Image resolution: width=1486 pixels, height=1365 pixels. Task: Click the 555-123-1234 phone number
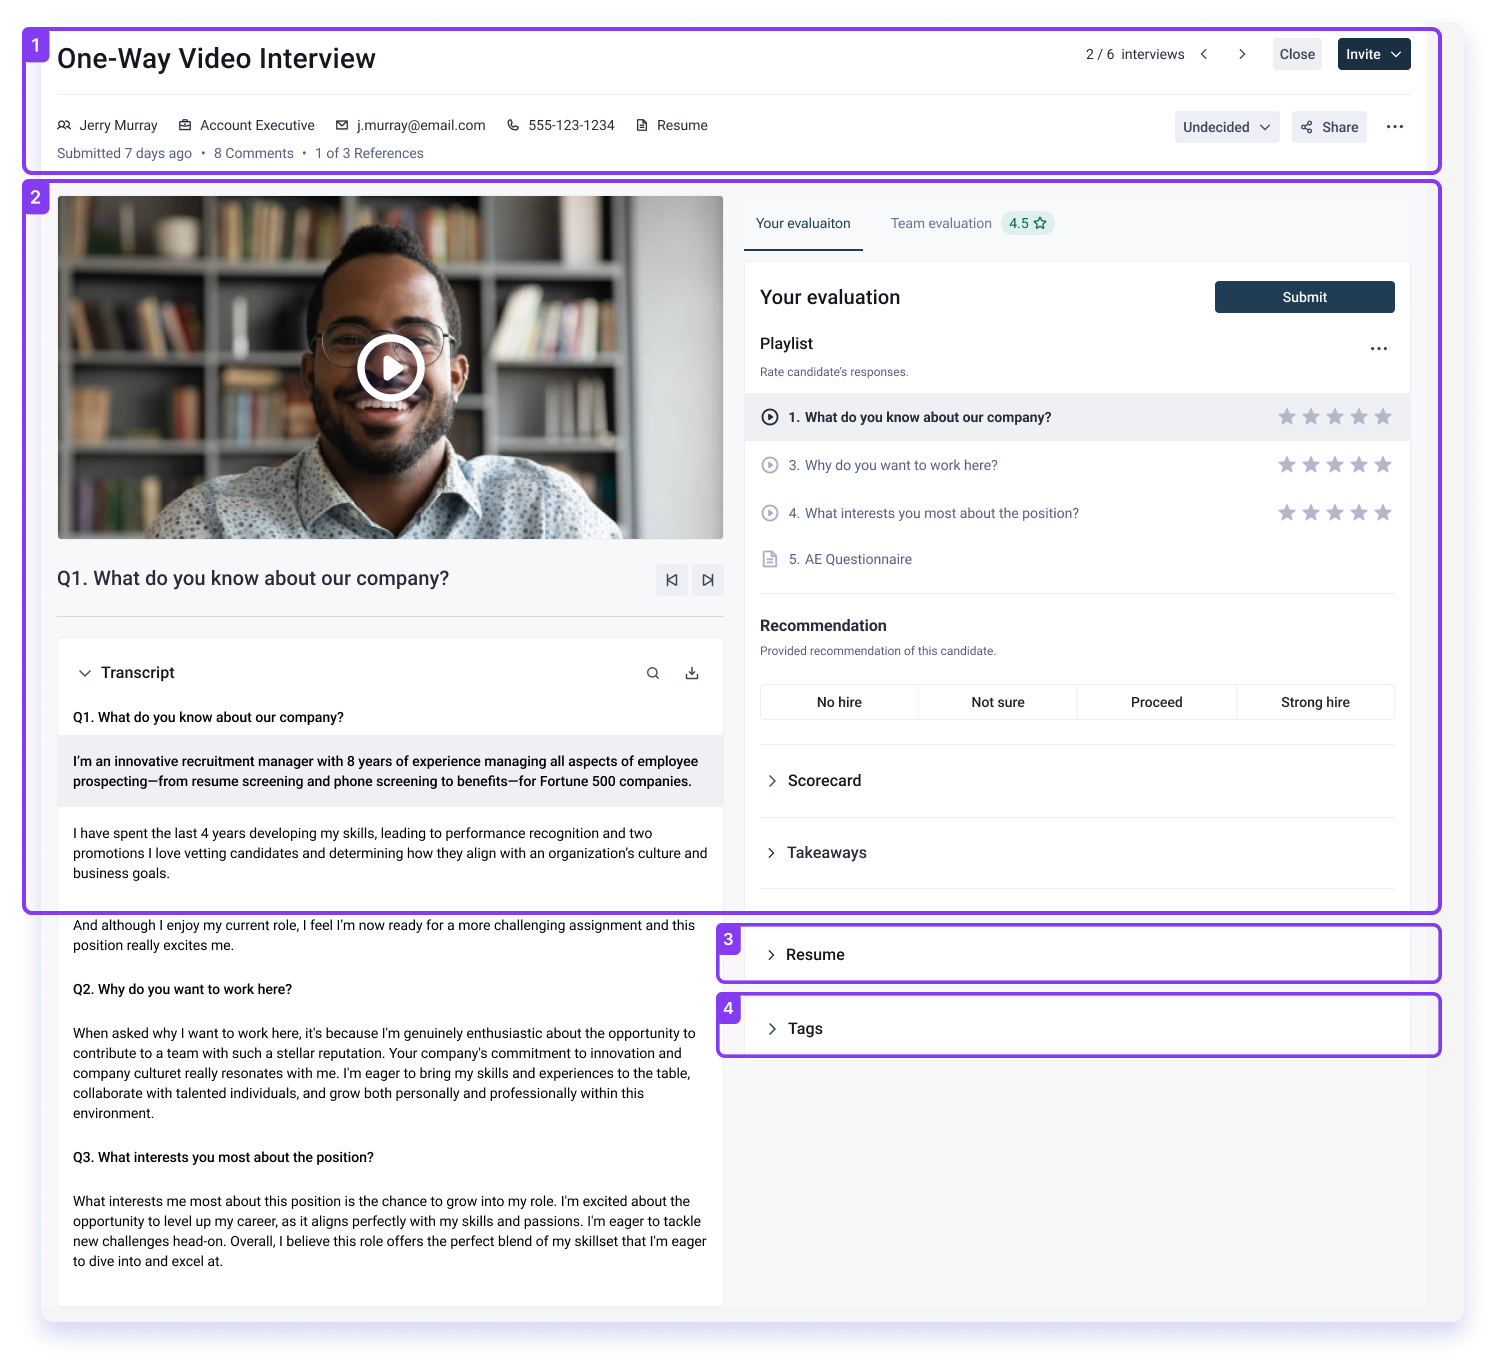click(x=560, y=125)
